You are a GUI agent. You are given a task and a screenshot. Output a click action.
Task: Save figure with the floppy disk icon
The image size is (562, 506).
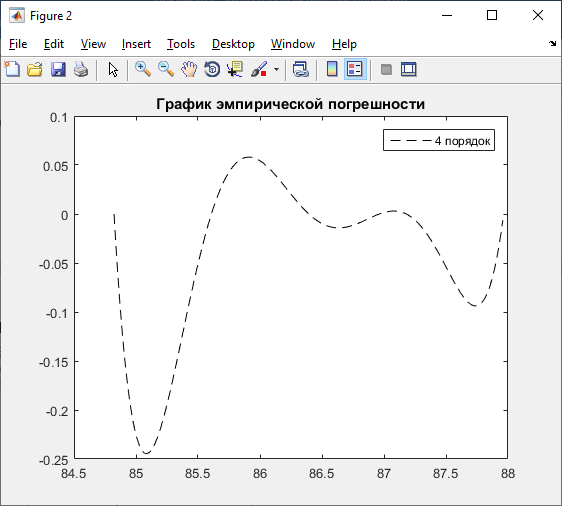click(x=58, y=69)
